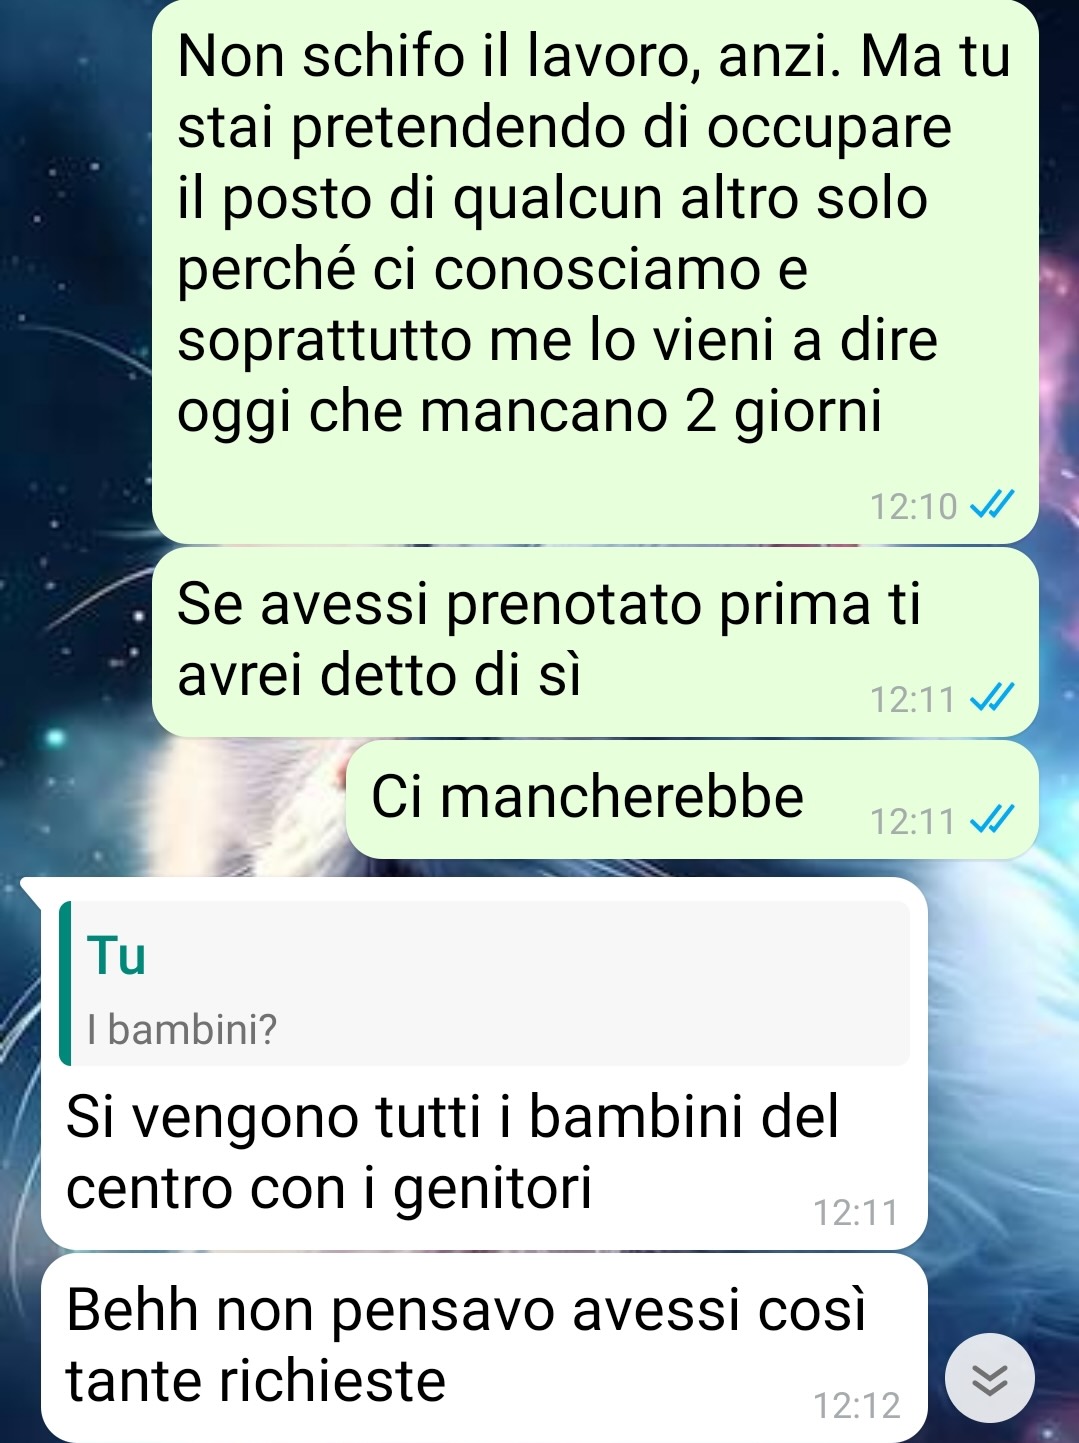Tap the words 'tante richieste' in last message
Image resolution: width=1079 pixels, height=1443 pixels.
click(256, 1381)
